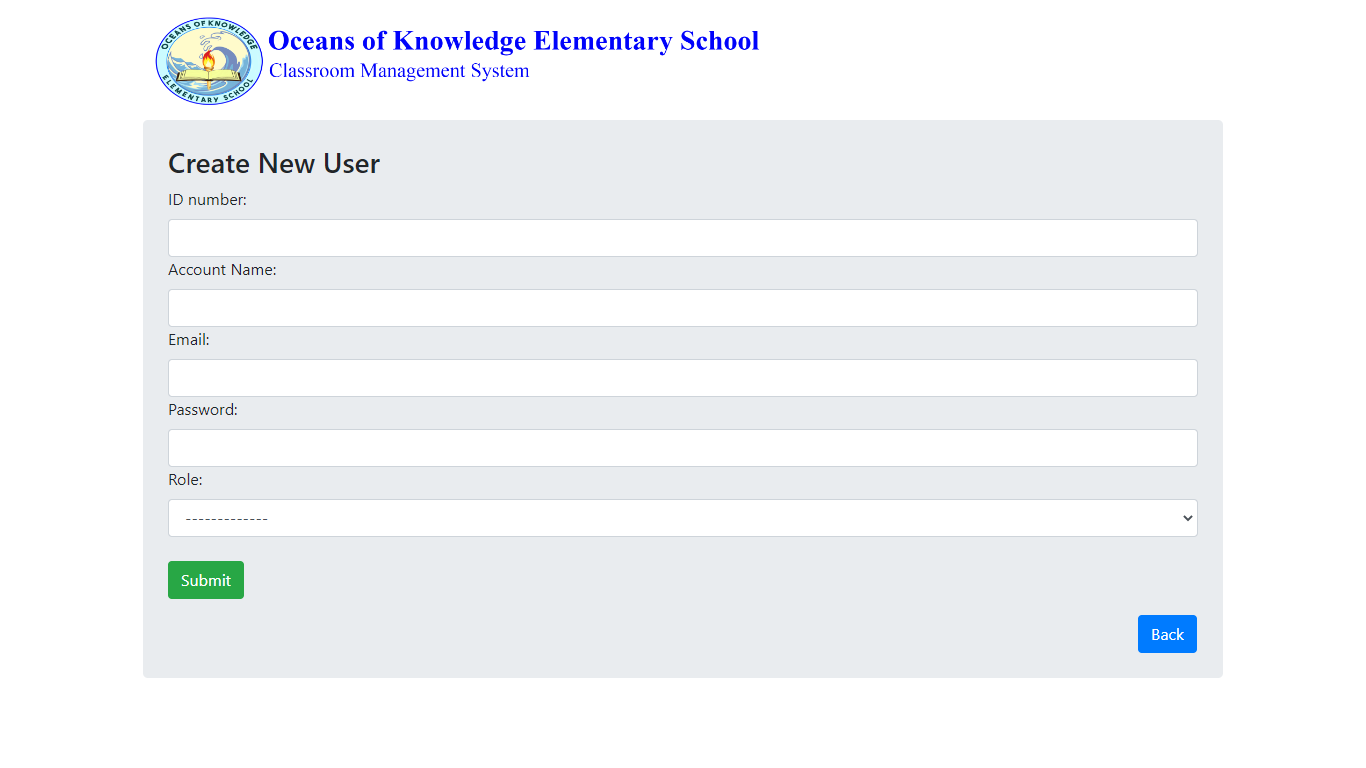Click the "ID number:" label

[x=207, y=200]
